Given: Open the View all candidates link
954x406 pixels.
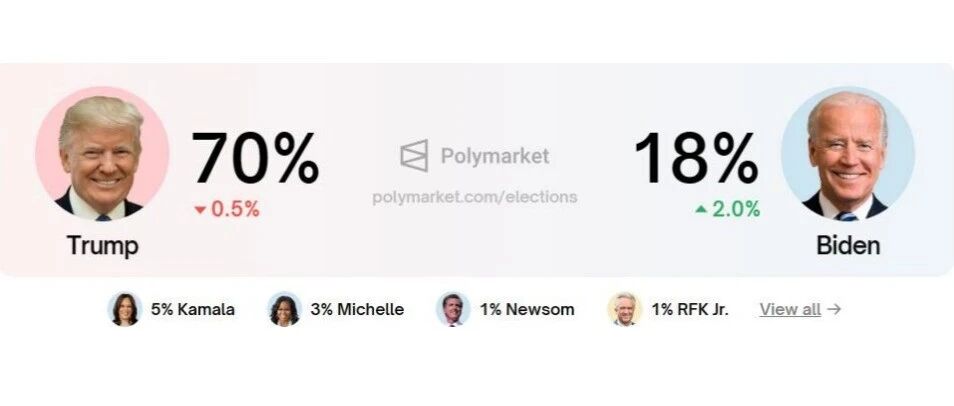Looking at the screenshot, I should click(790, 309).
